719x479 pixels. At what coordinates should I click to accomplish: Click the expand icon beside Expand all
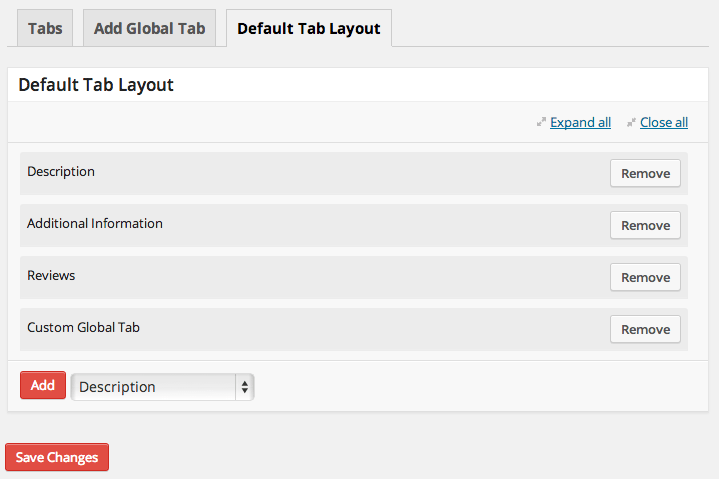pyautogui.click(x=541, y=123)
